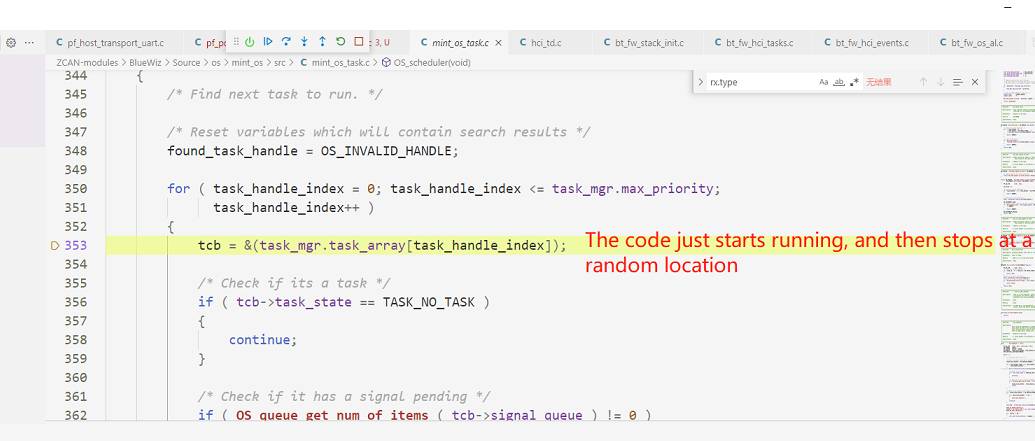Click line number 350 in gutter
The width and height of the screenshot is (1035, 441).
[x=75, y=189]
